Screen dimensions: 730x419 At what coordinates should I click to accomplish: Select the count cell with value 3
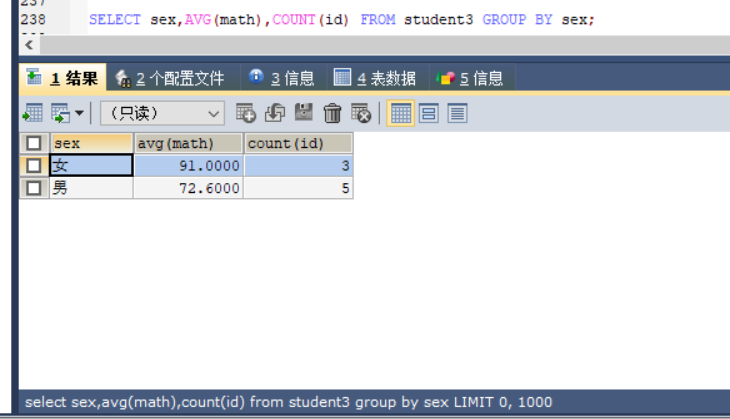[x=298, y=166]
